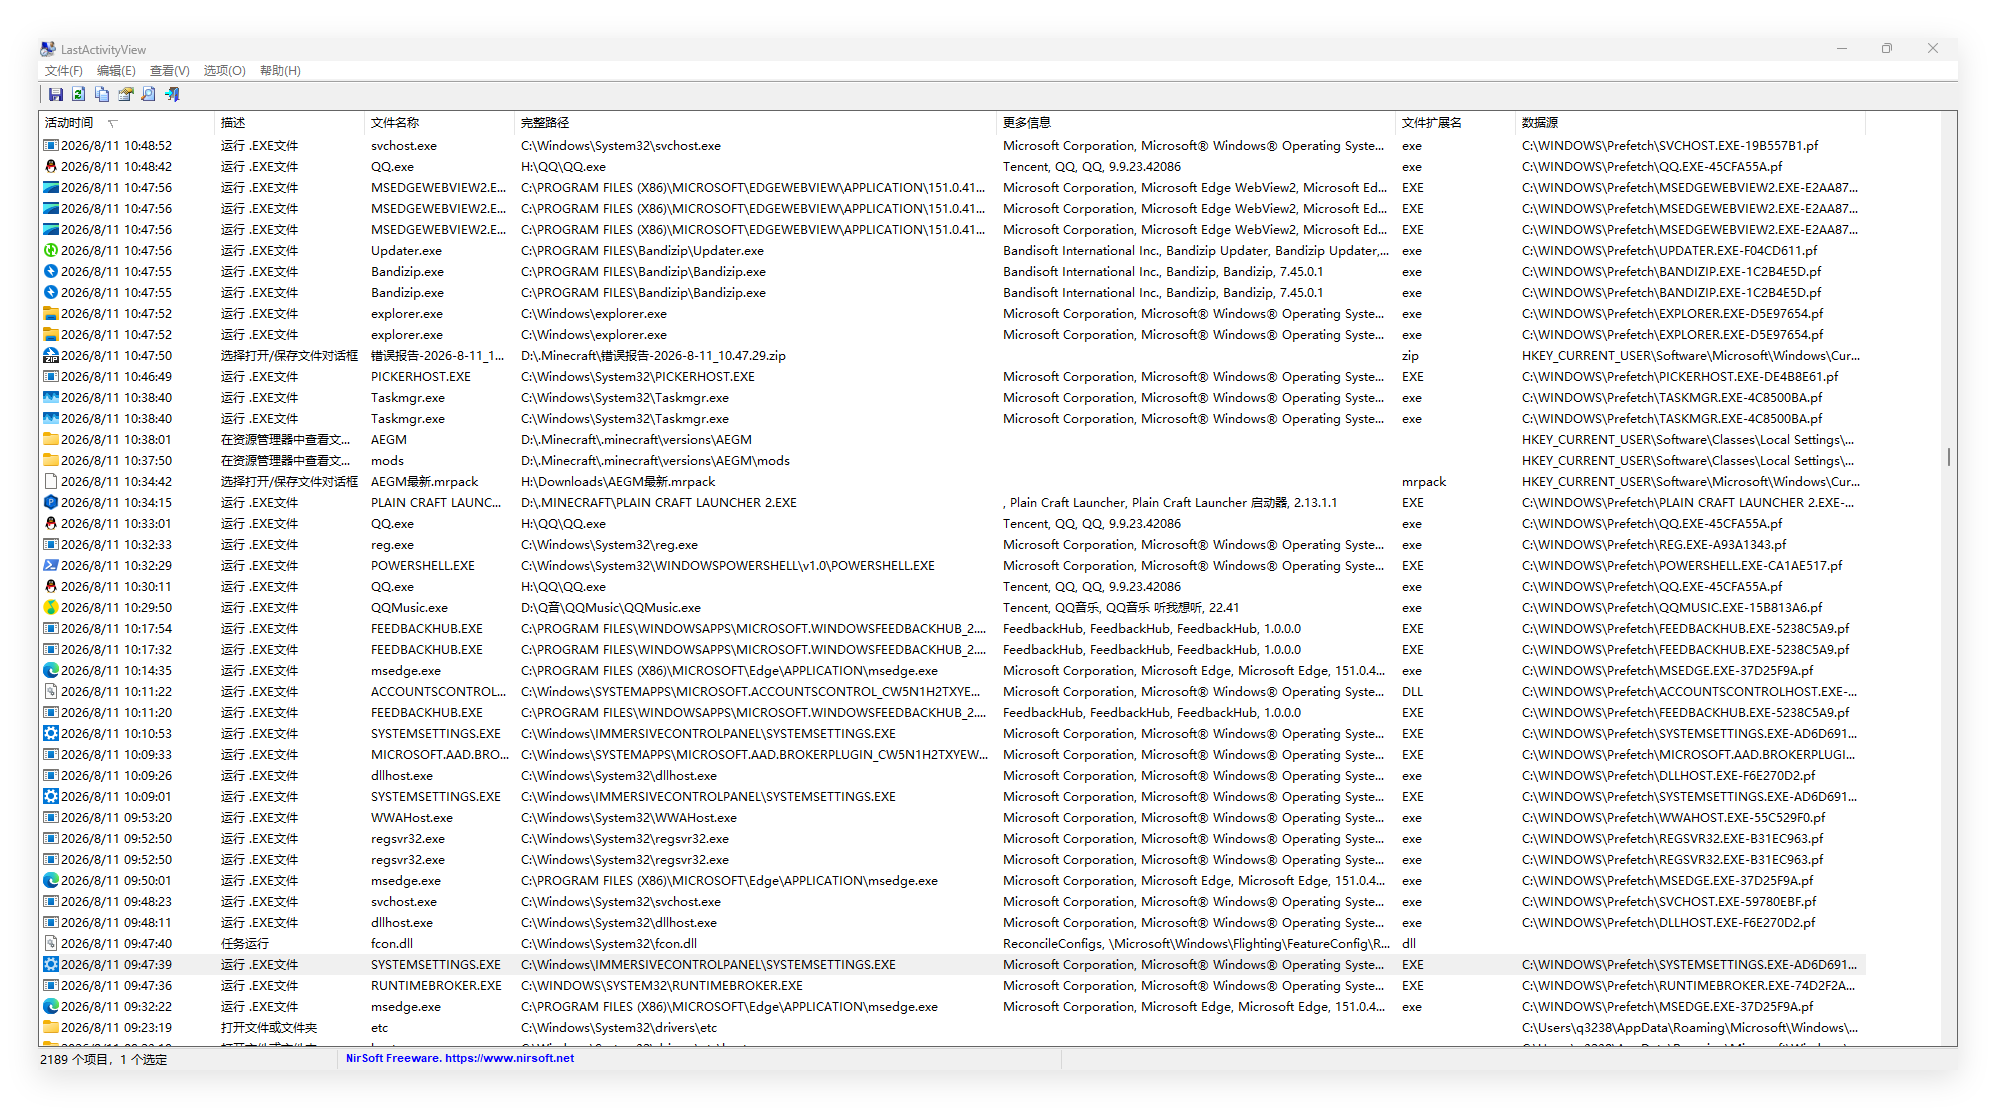Click the settings gear icon in 10:09:01 row

[51, 797]
